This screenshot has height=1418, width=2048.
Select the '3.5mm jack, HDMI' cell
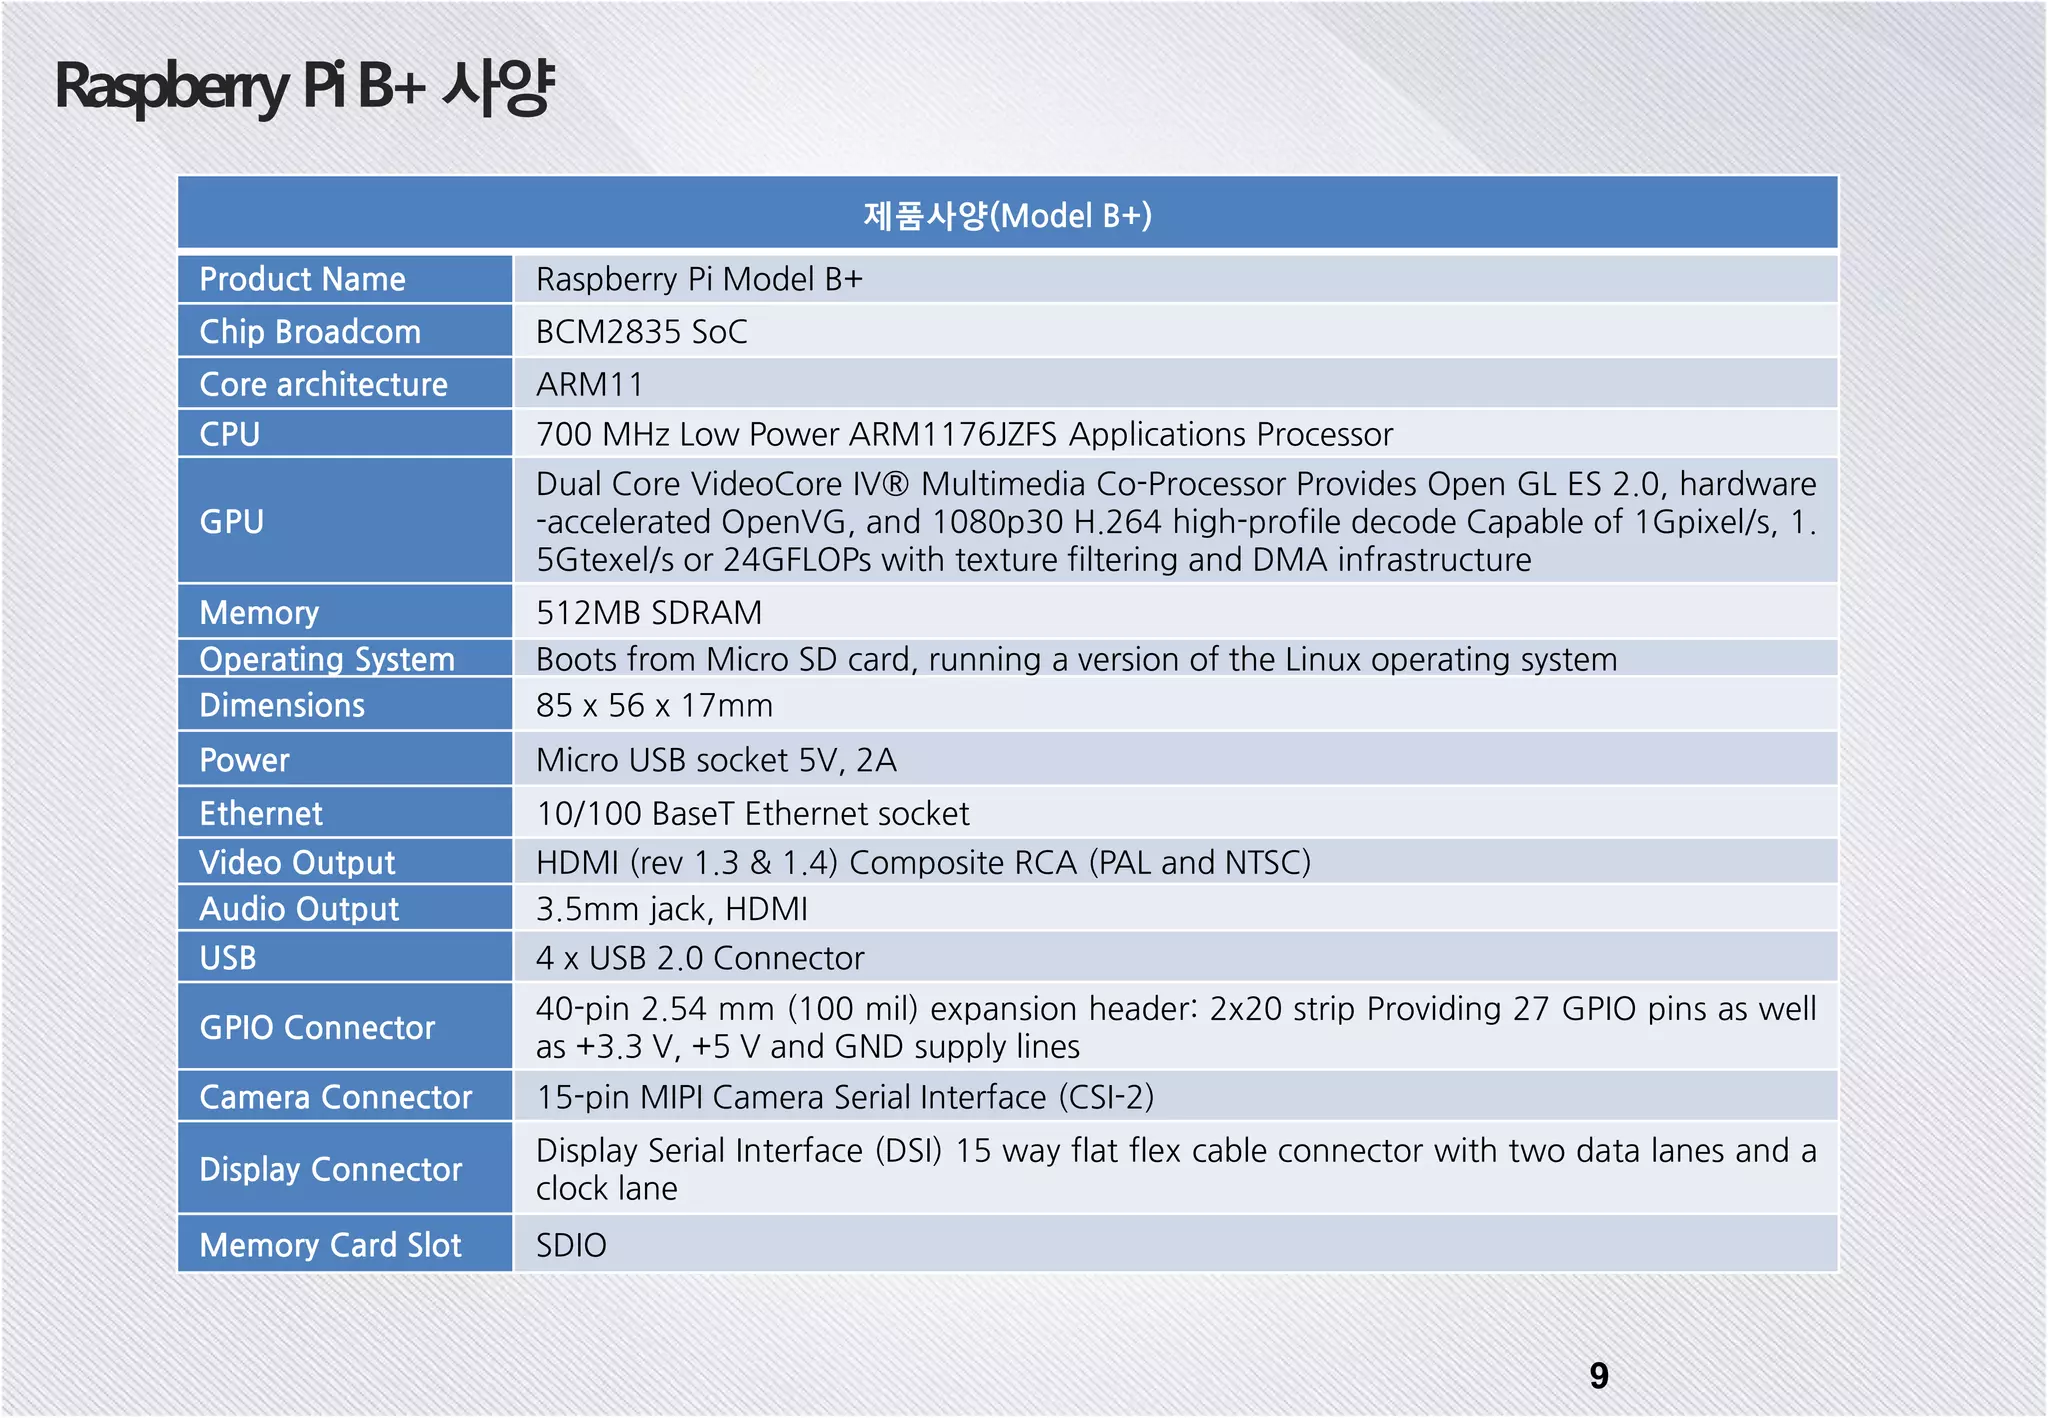(x=1176, y=908)
